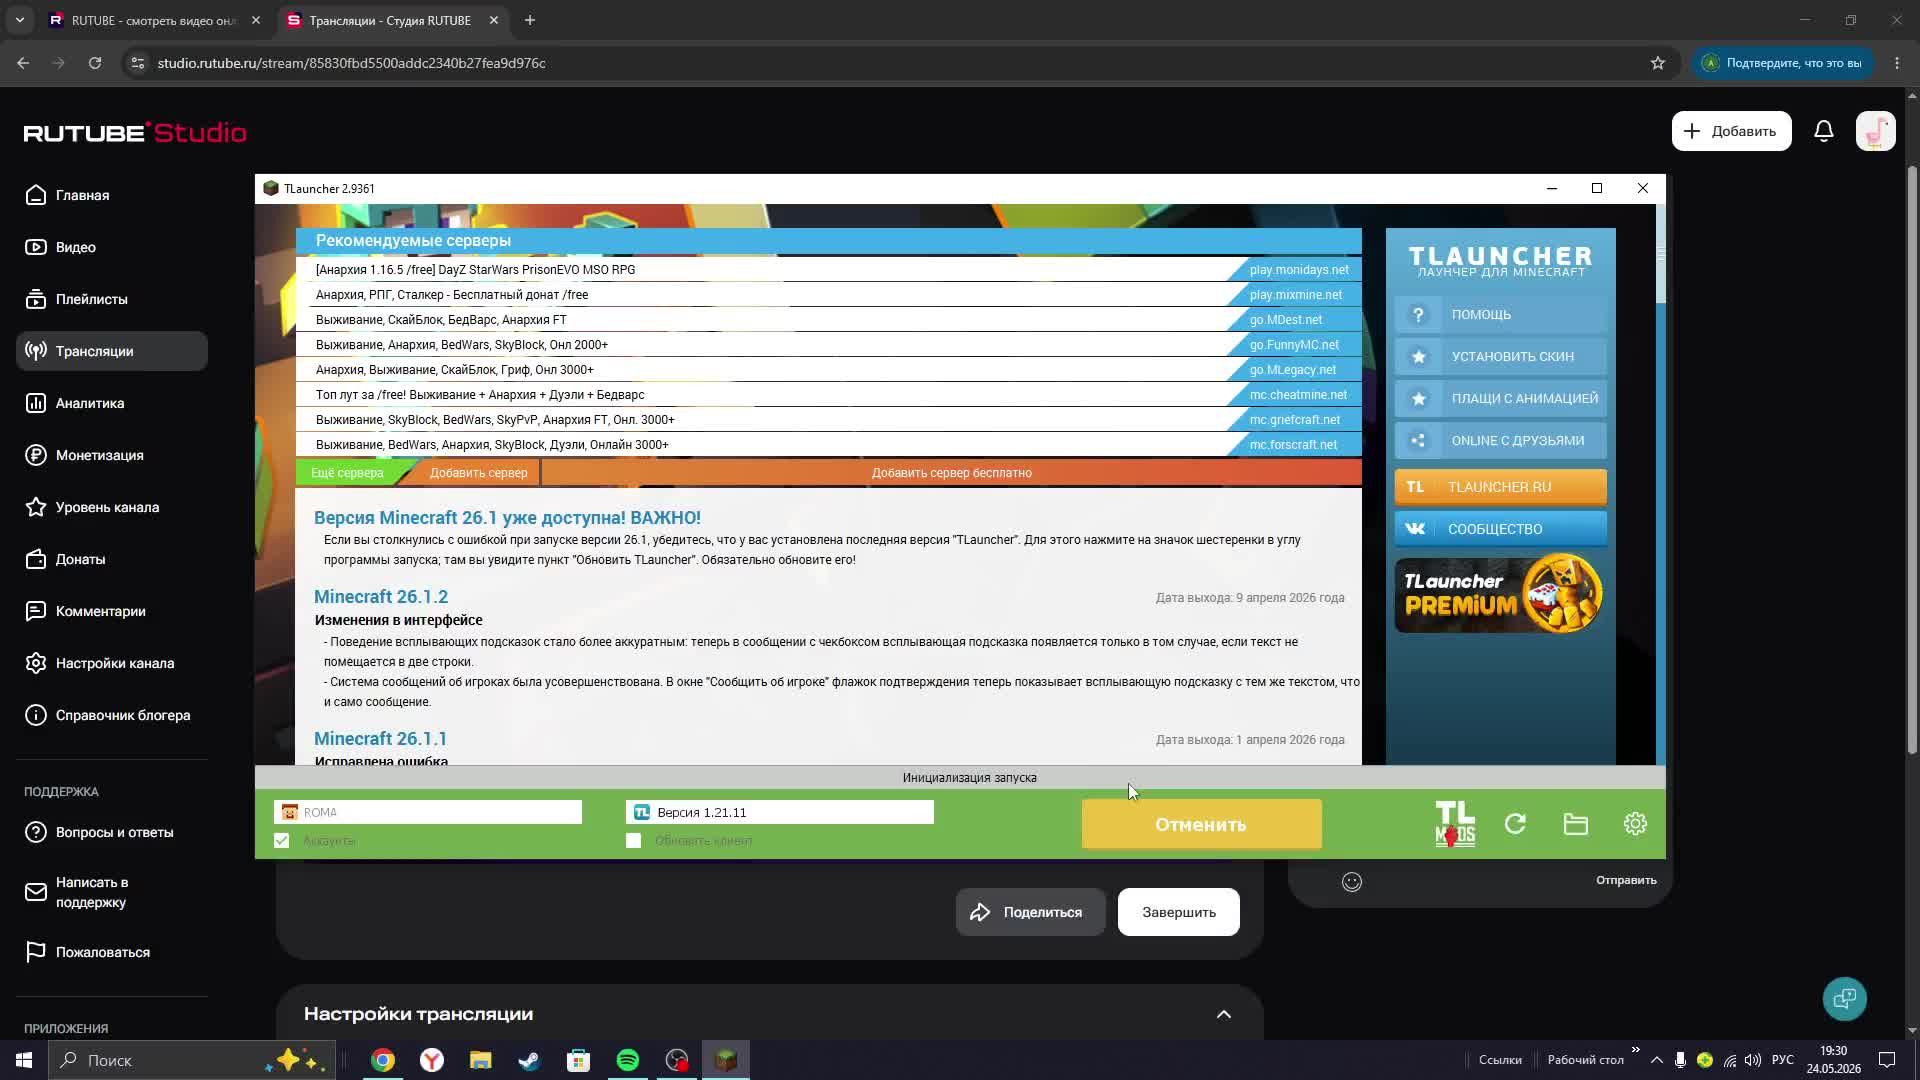
Task: Open Microsoft Store from the taskbar
Action: [579, 1060]
